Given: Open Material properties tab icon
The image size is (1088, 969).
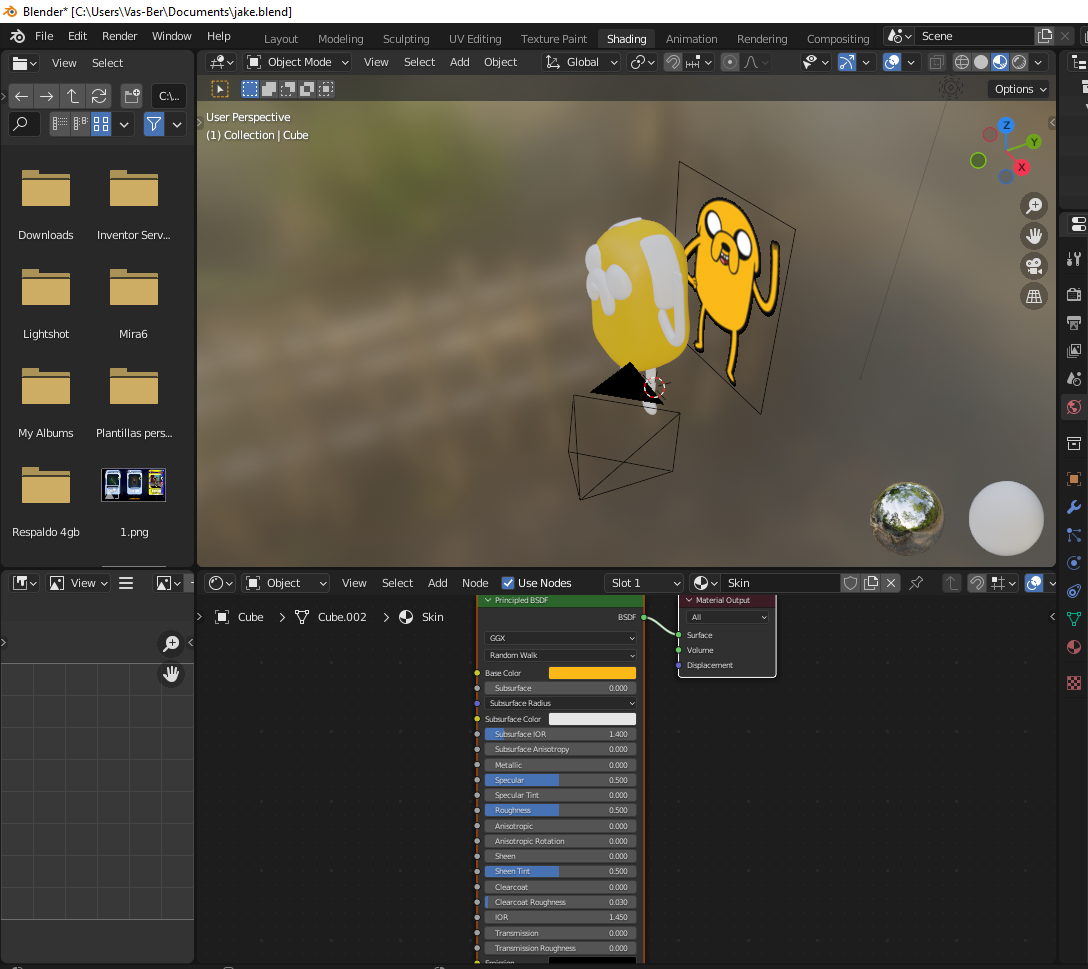Looking at the screenshot, I should pos(1073,647).
